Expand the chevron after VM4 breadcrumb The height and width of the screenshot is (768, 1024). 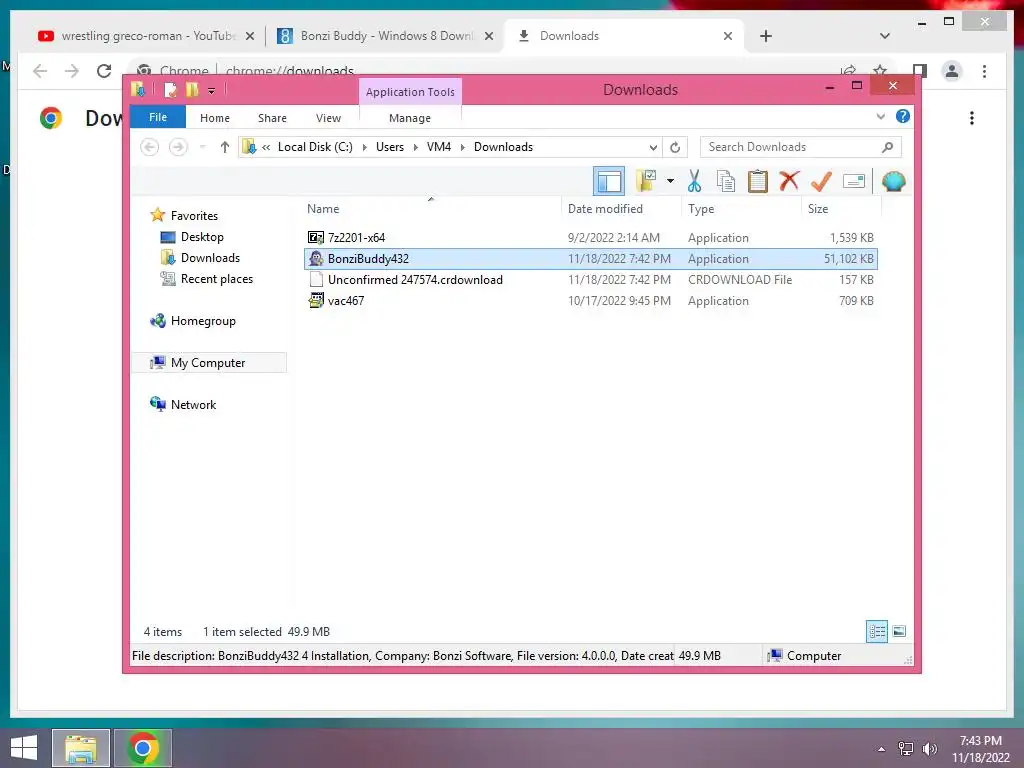[462, 147]
